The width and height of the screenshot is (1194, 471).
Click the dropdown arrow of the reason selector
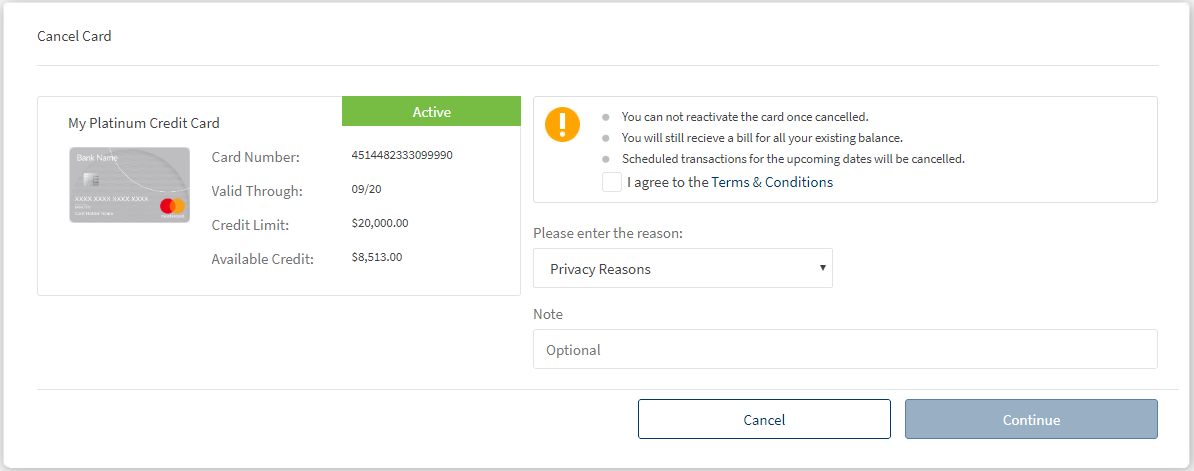tap(822, 268)
